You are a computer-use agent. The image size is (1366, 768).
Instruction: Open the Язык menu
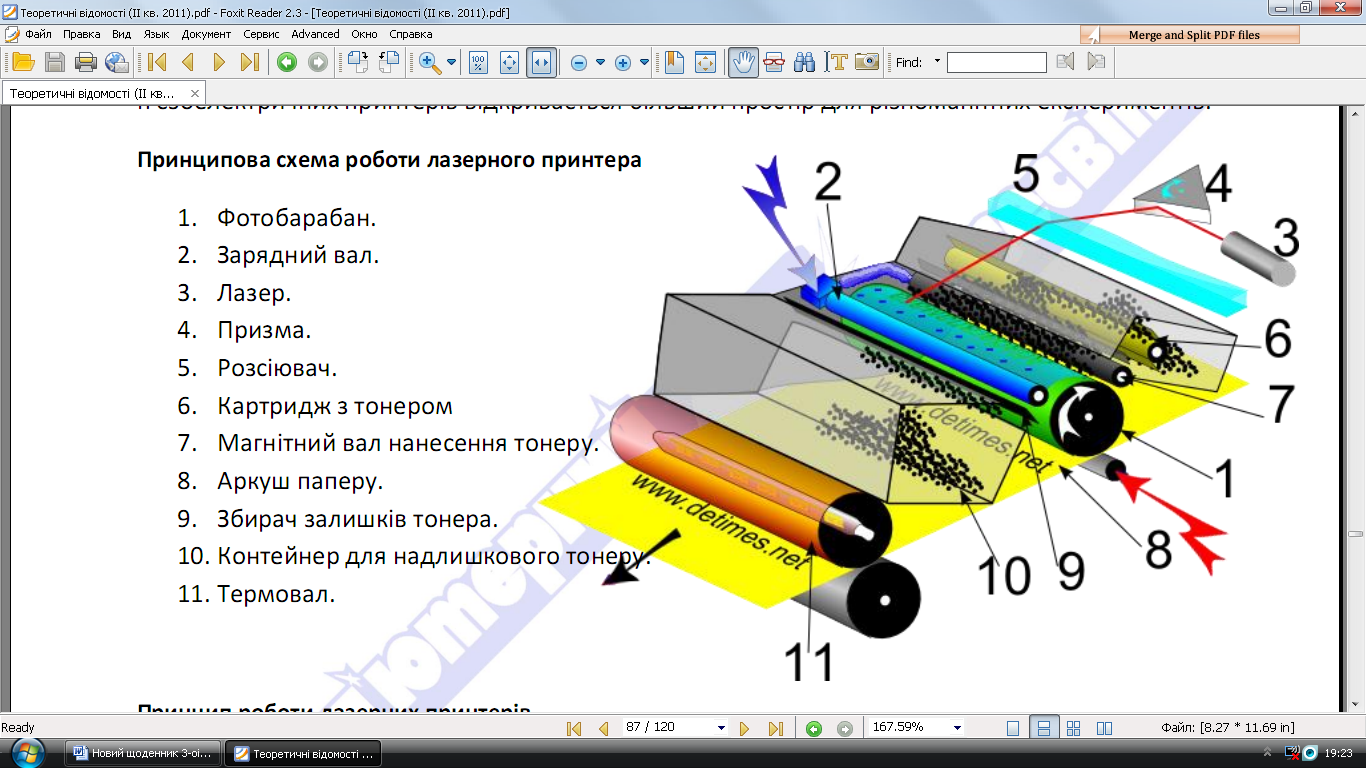pos(156,34)
